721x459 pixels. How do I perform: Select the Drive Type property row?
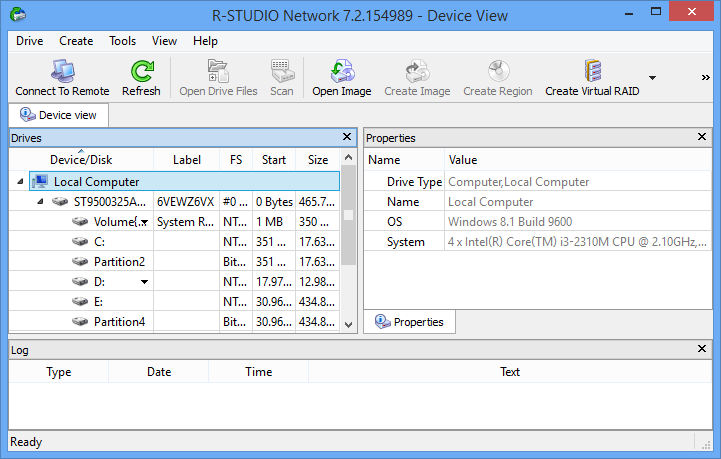[538, 182]
